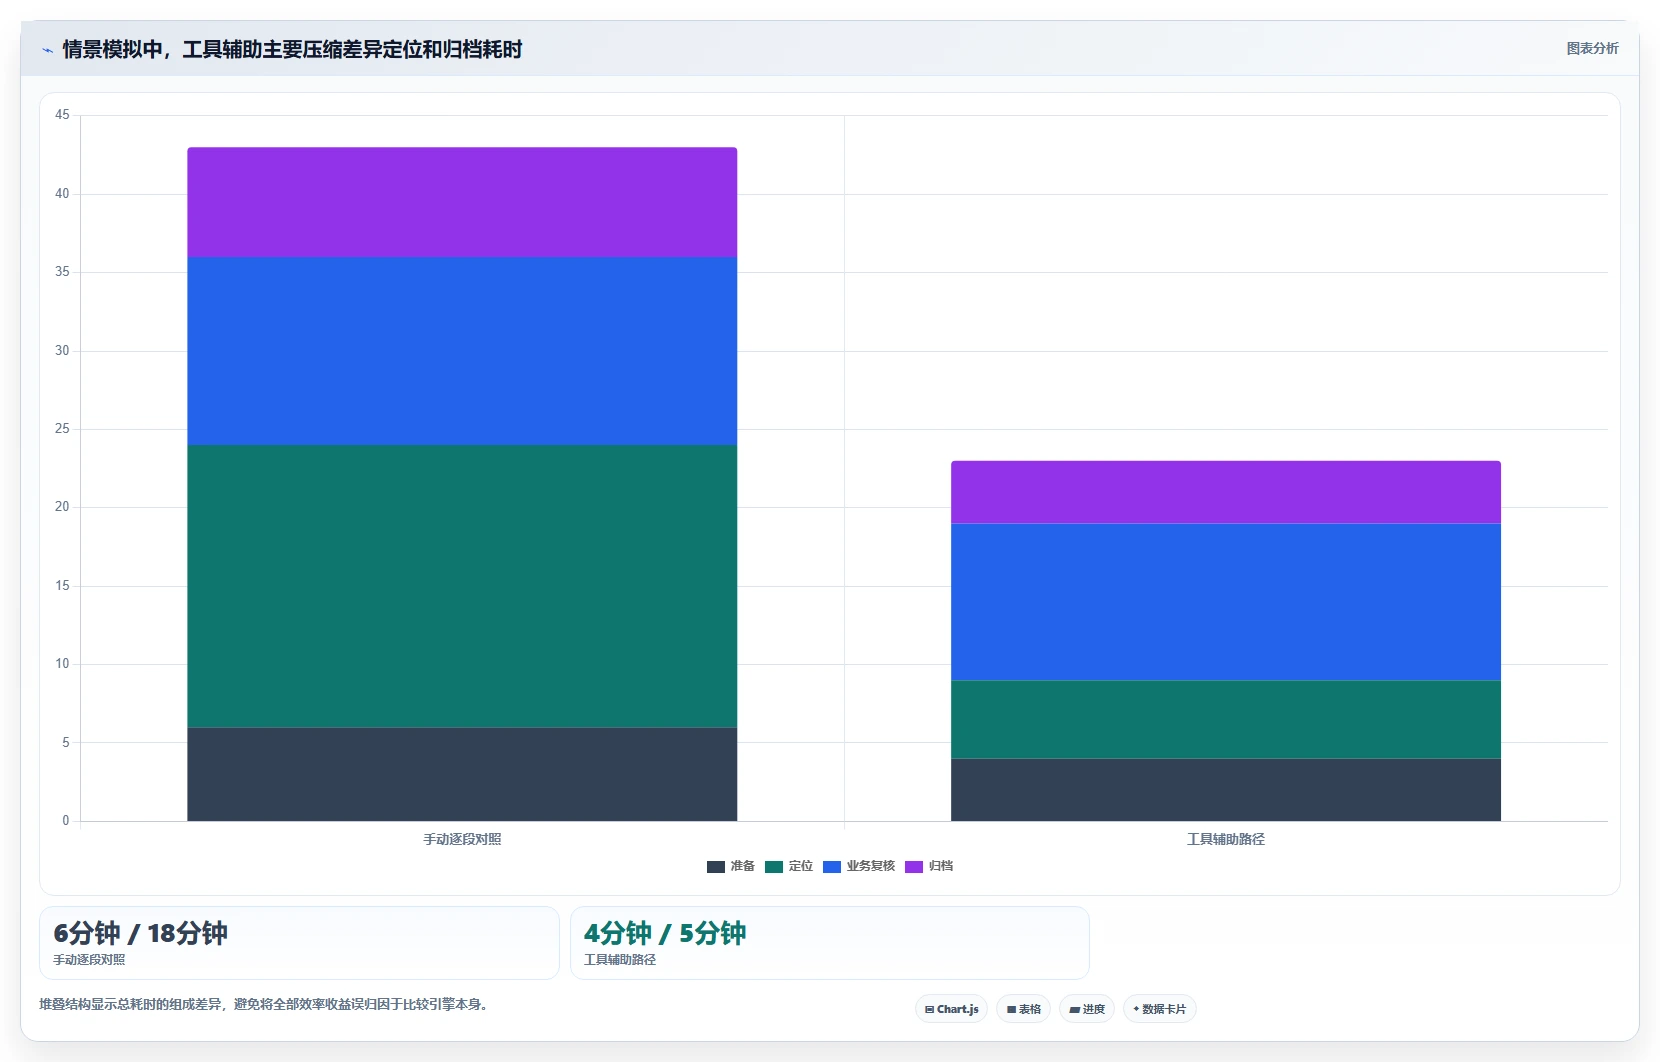
Task: Click the small icon before the chart title
Action: click(x=47, y=50)
